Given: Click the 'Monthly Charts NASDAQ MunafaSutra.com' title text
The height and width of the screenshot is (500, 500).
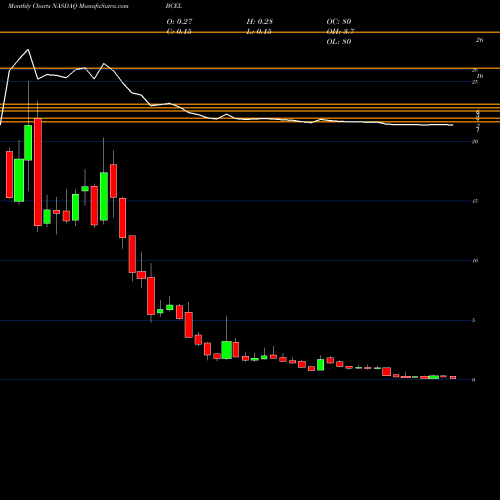Looking at the screenshot, I should pyautogui.click(x=68, y=6).
